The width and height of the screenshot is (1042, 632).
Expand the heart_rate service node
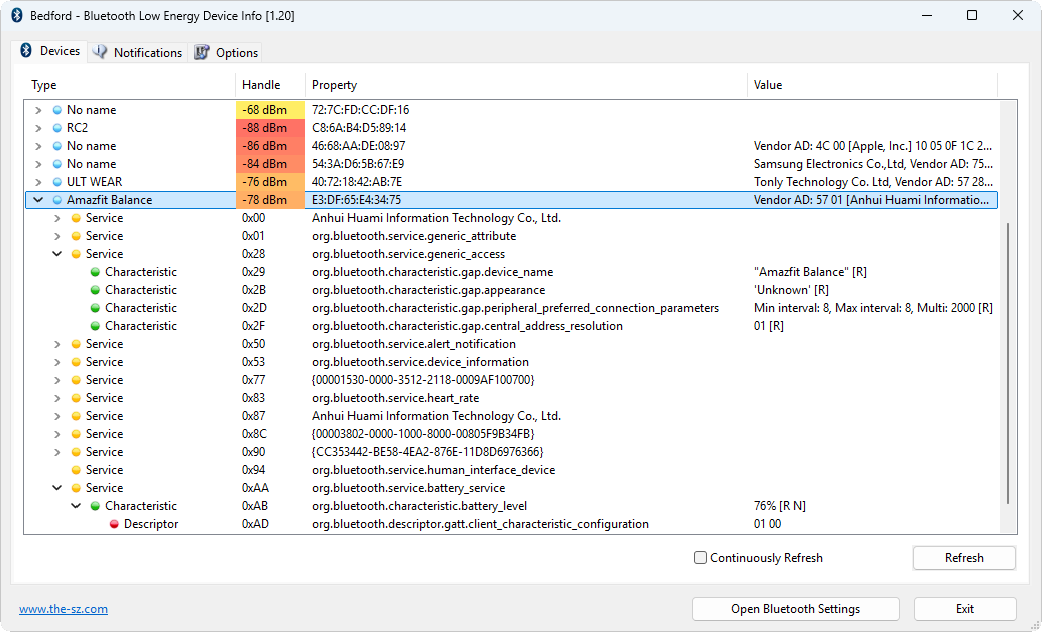(x=57, y=398)
